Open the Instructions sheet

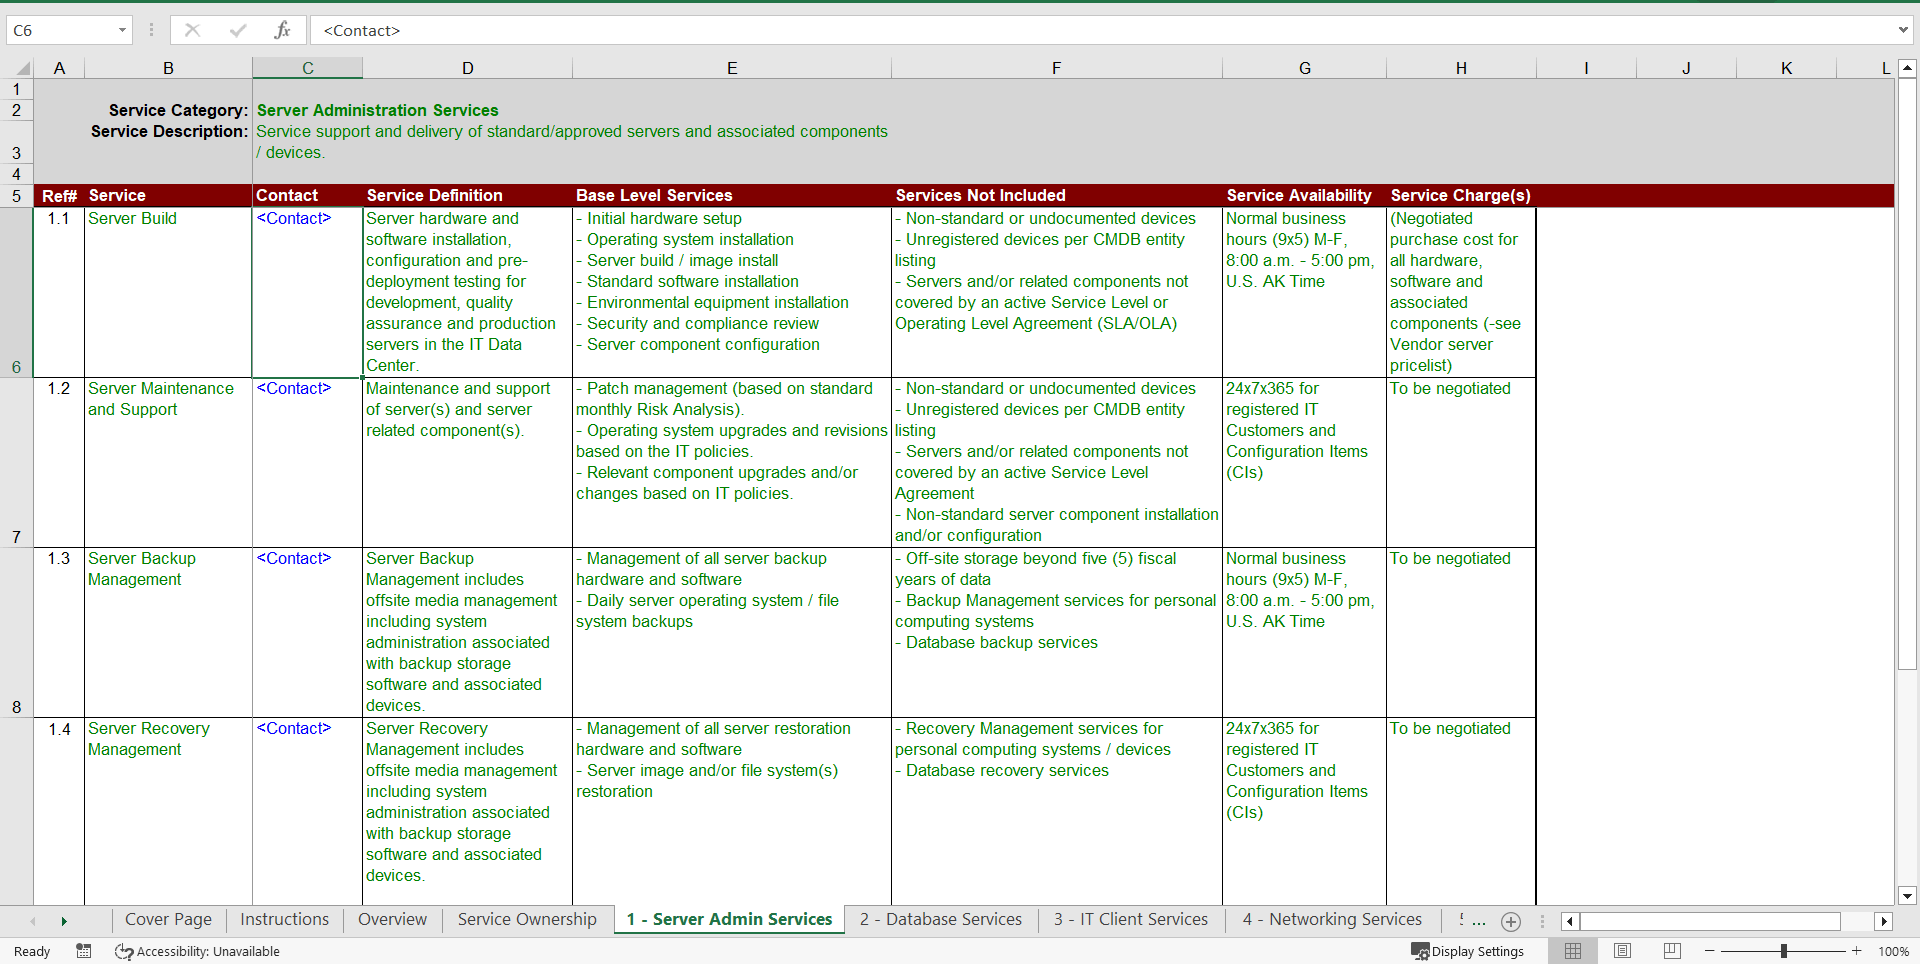pos(285,920)
